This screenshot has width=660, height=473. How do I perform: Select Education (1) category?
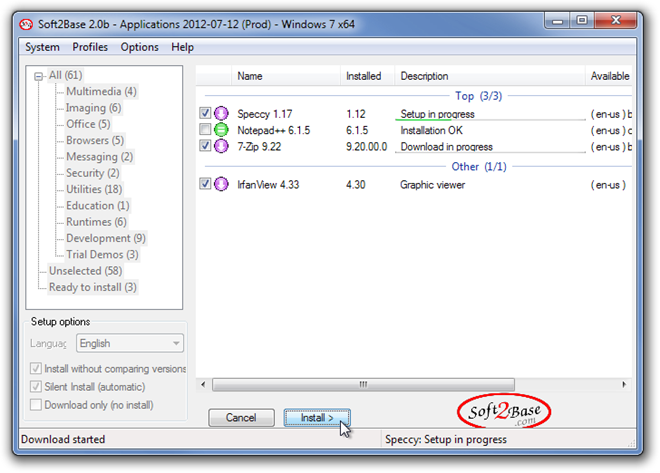[98, 205]
